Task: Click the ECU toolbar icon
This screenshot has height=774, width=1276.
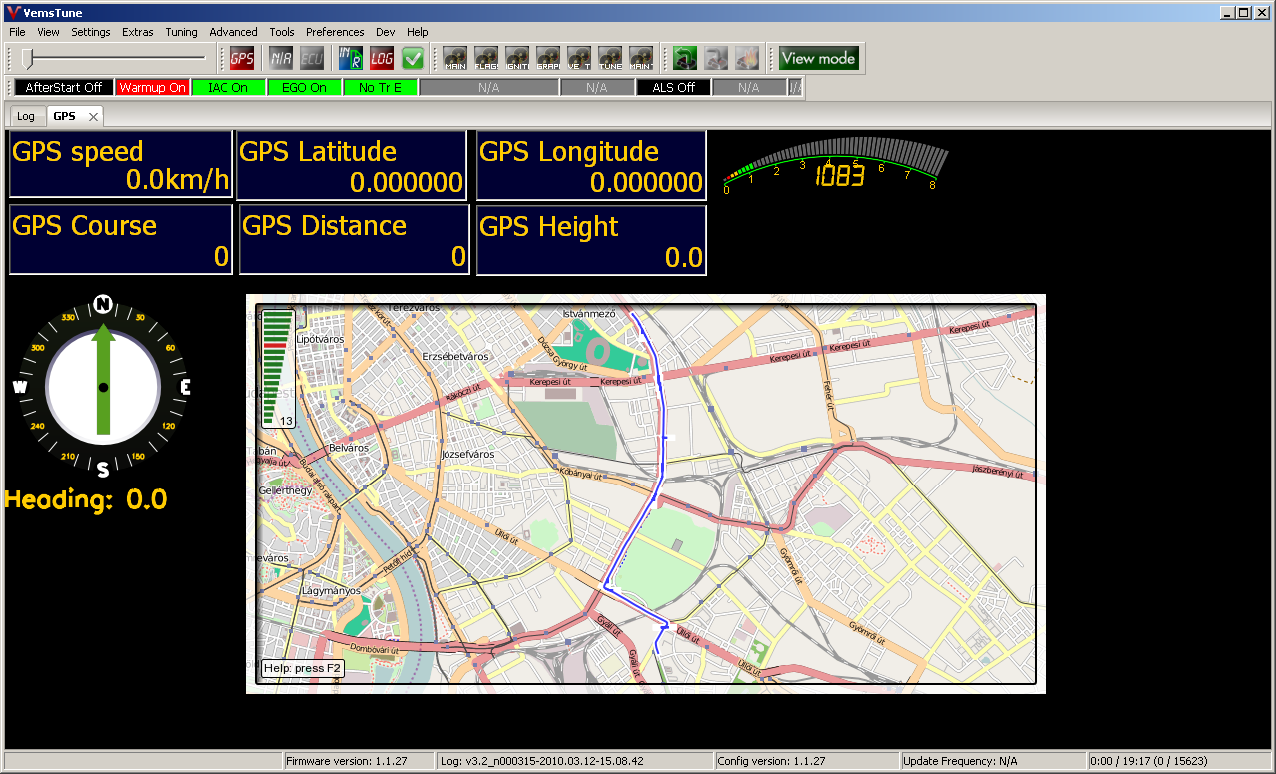Action: tap(312, 58)
